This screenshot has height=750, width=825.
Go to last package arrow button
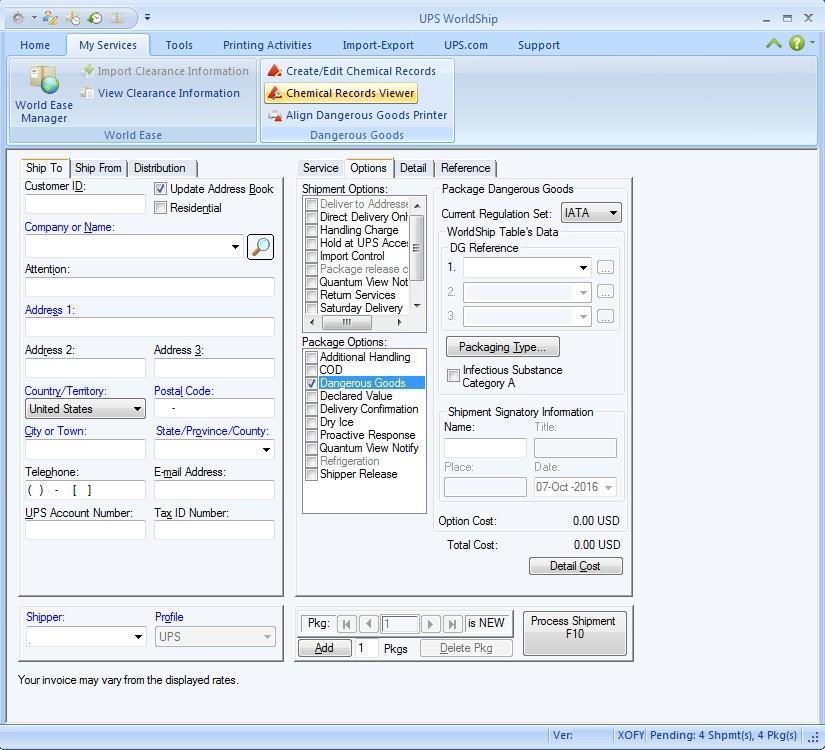452,624
